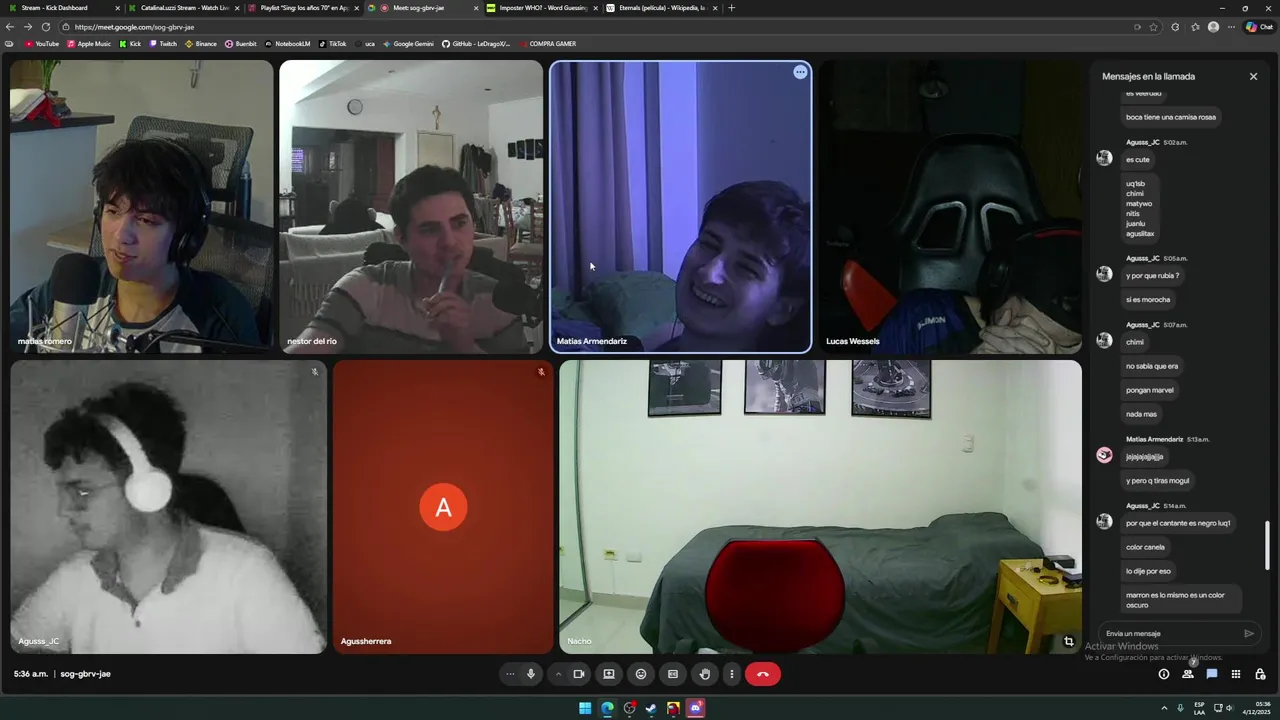
Task: Switch to Imposter WHO? Word Guessing tab
Action: pos(543,8)
